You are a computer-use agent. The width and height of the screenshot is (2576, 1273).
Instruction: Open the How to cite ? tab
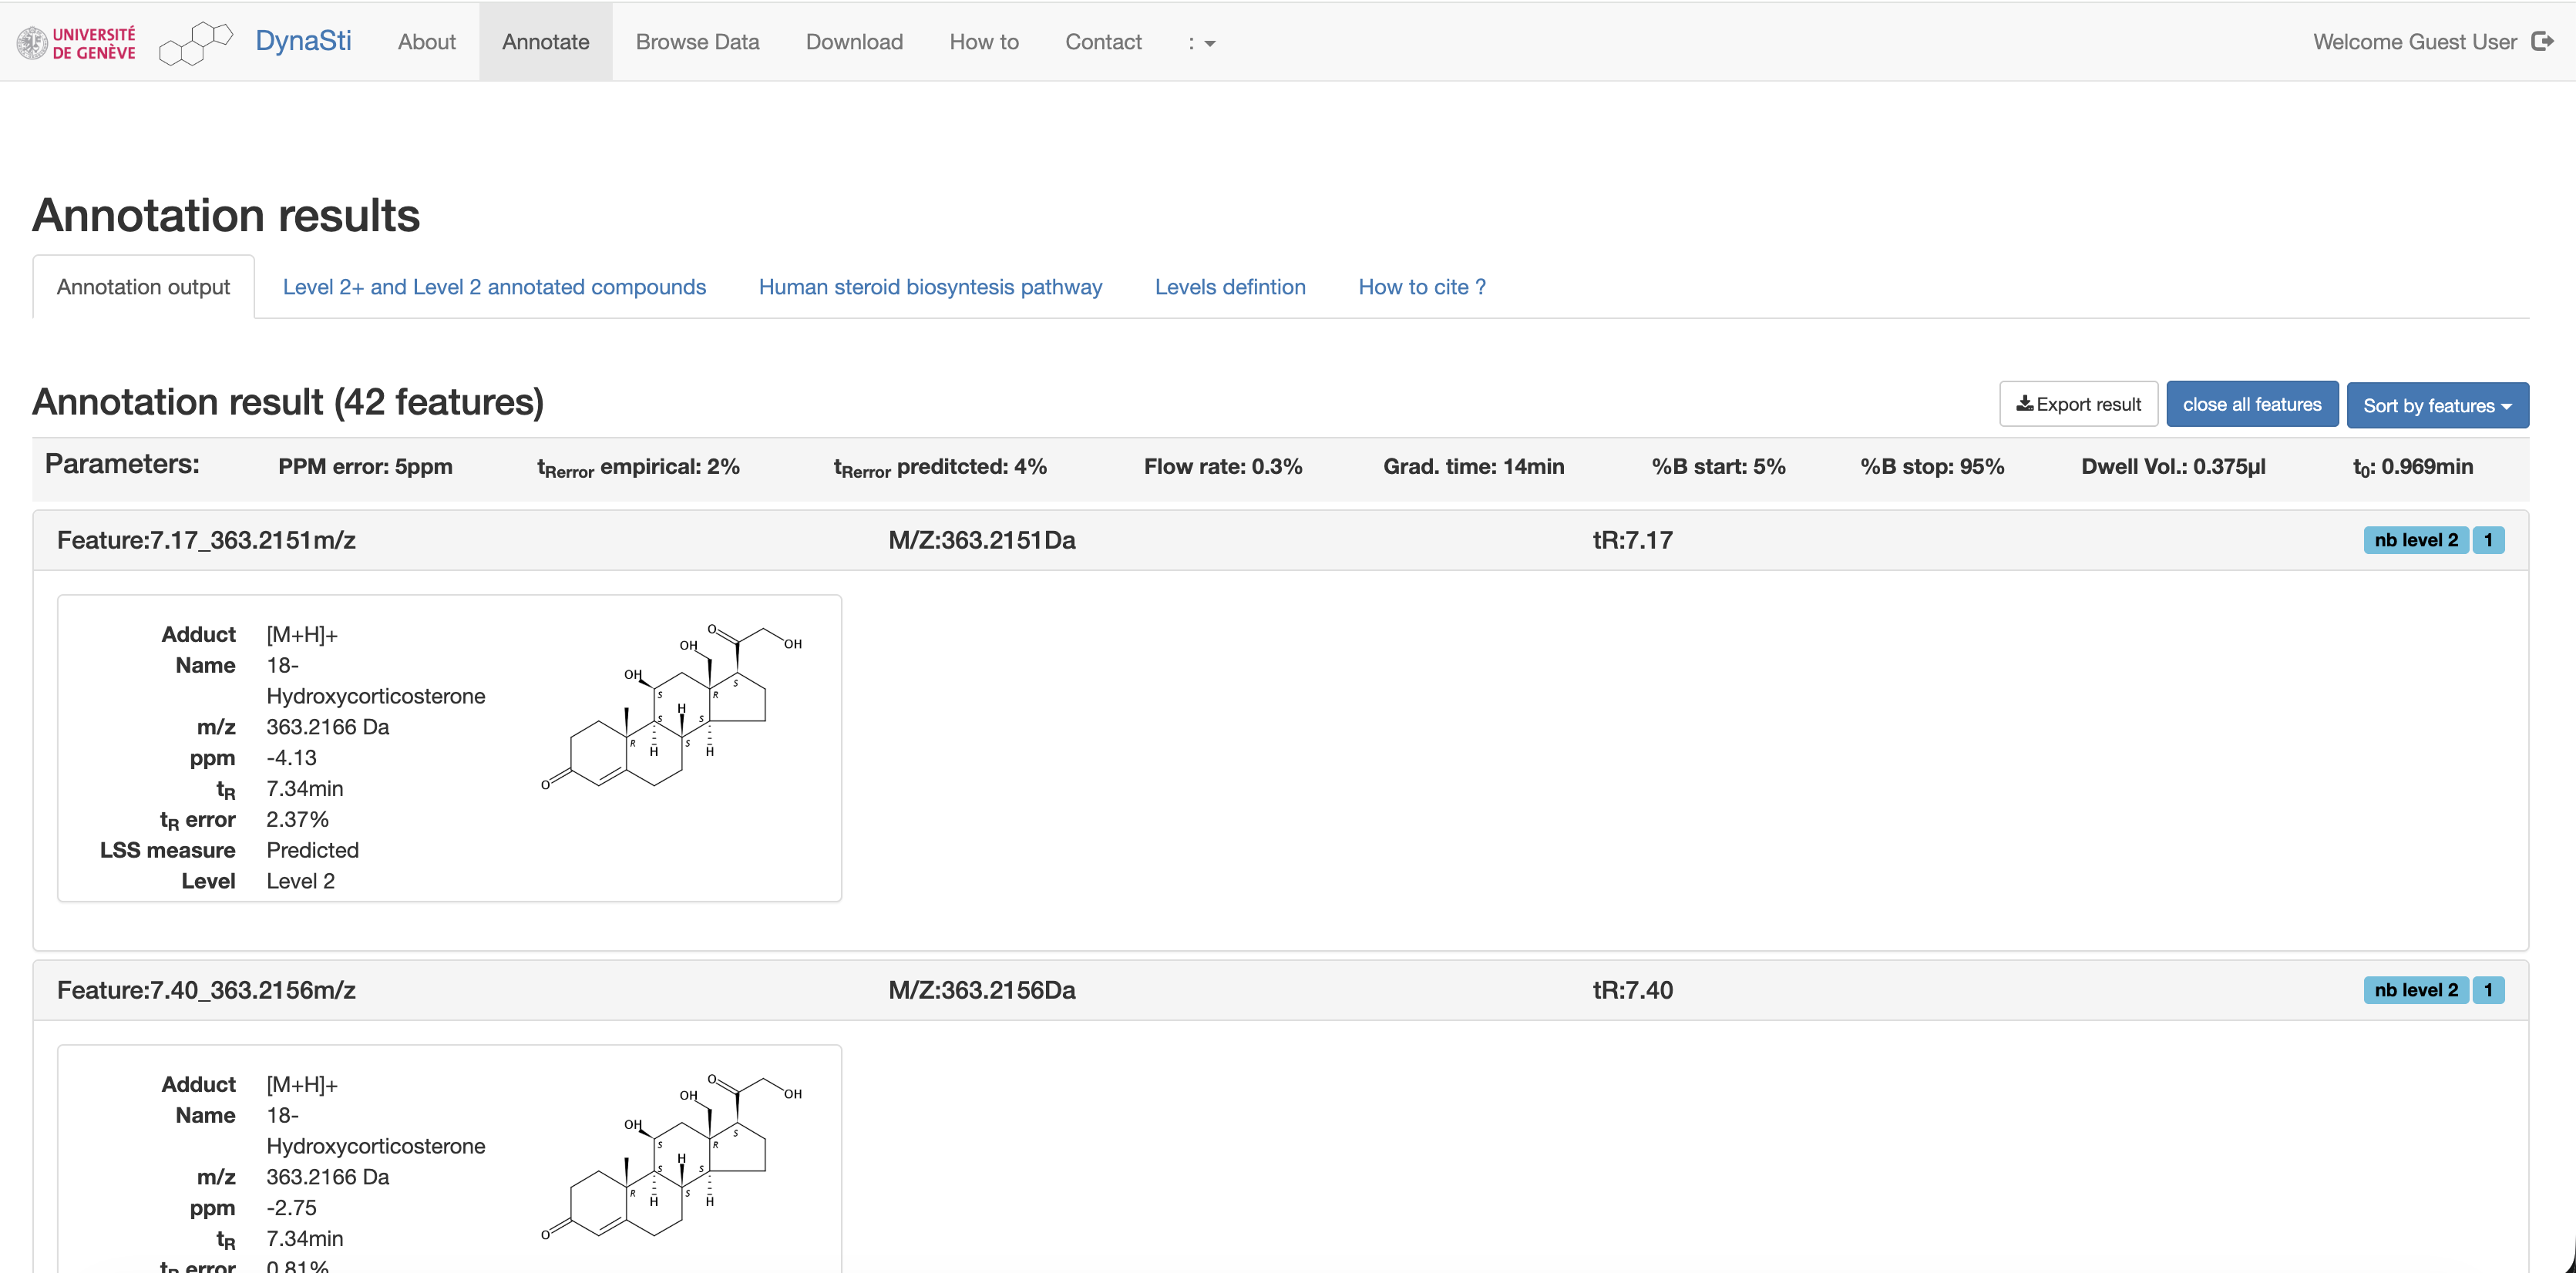(x=1422, y=287)
